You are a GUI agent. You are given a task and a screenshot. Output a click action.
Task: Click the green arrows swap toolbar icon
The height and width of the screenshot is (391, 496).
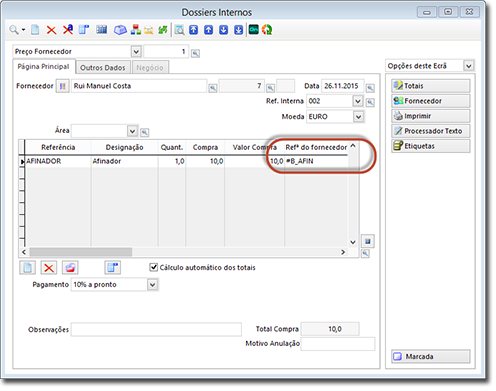[163, 30]
